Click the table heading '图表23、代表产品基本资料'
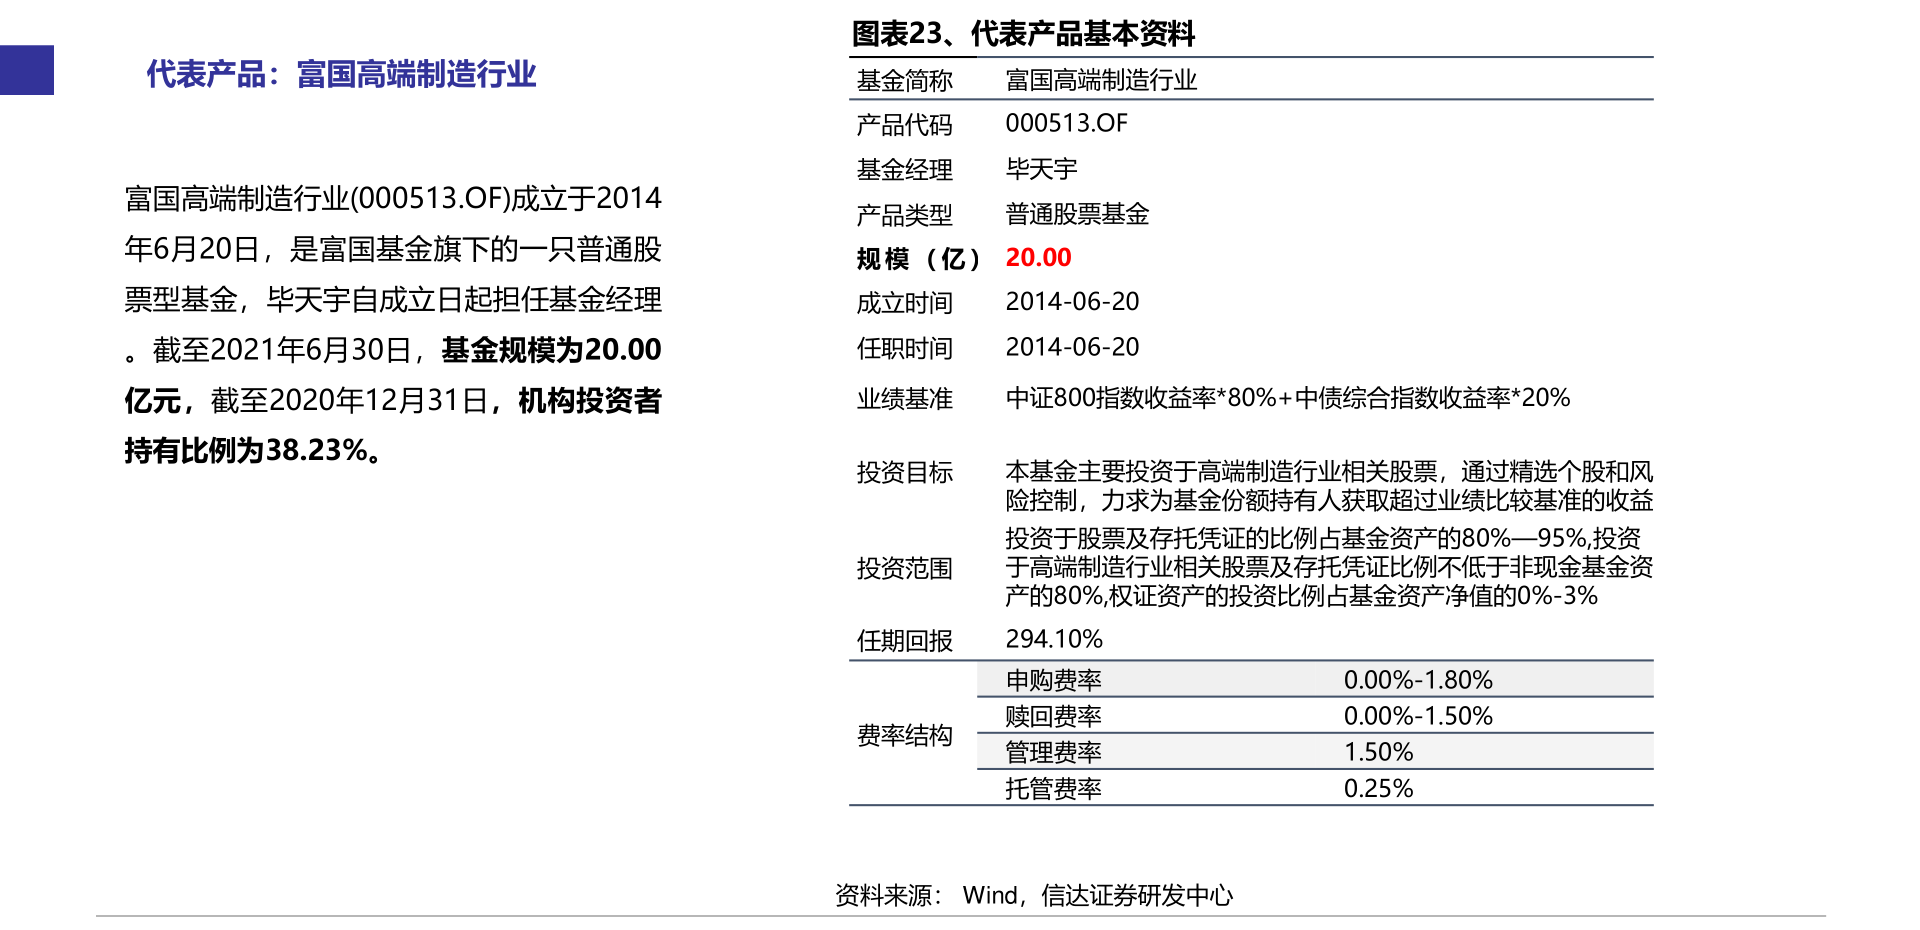Image resolution: width=1920 pixels, height=930 pixels. (x=1023, y=34)
